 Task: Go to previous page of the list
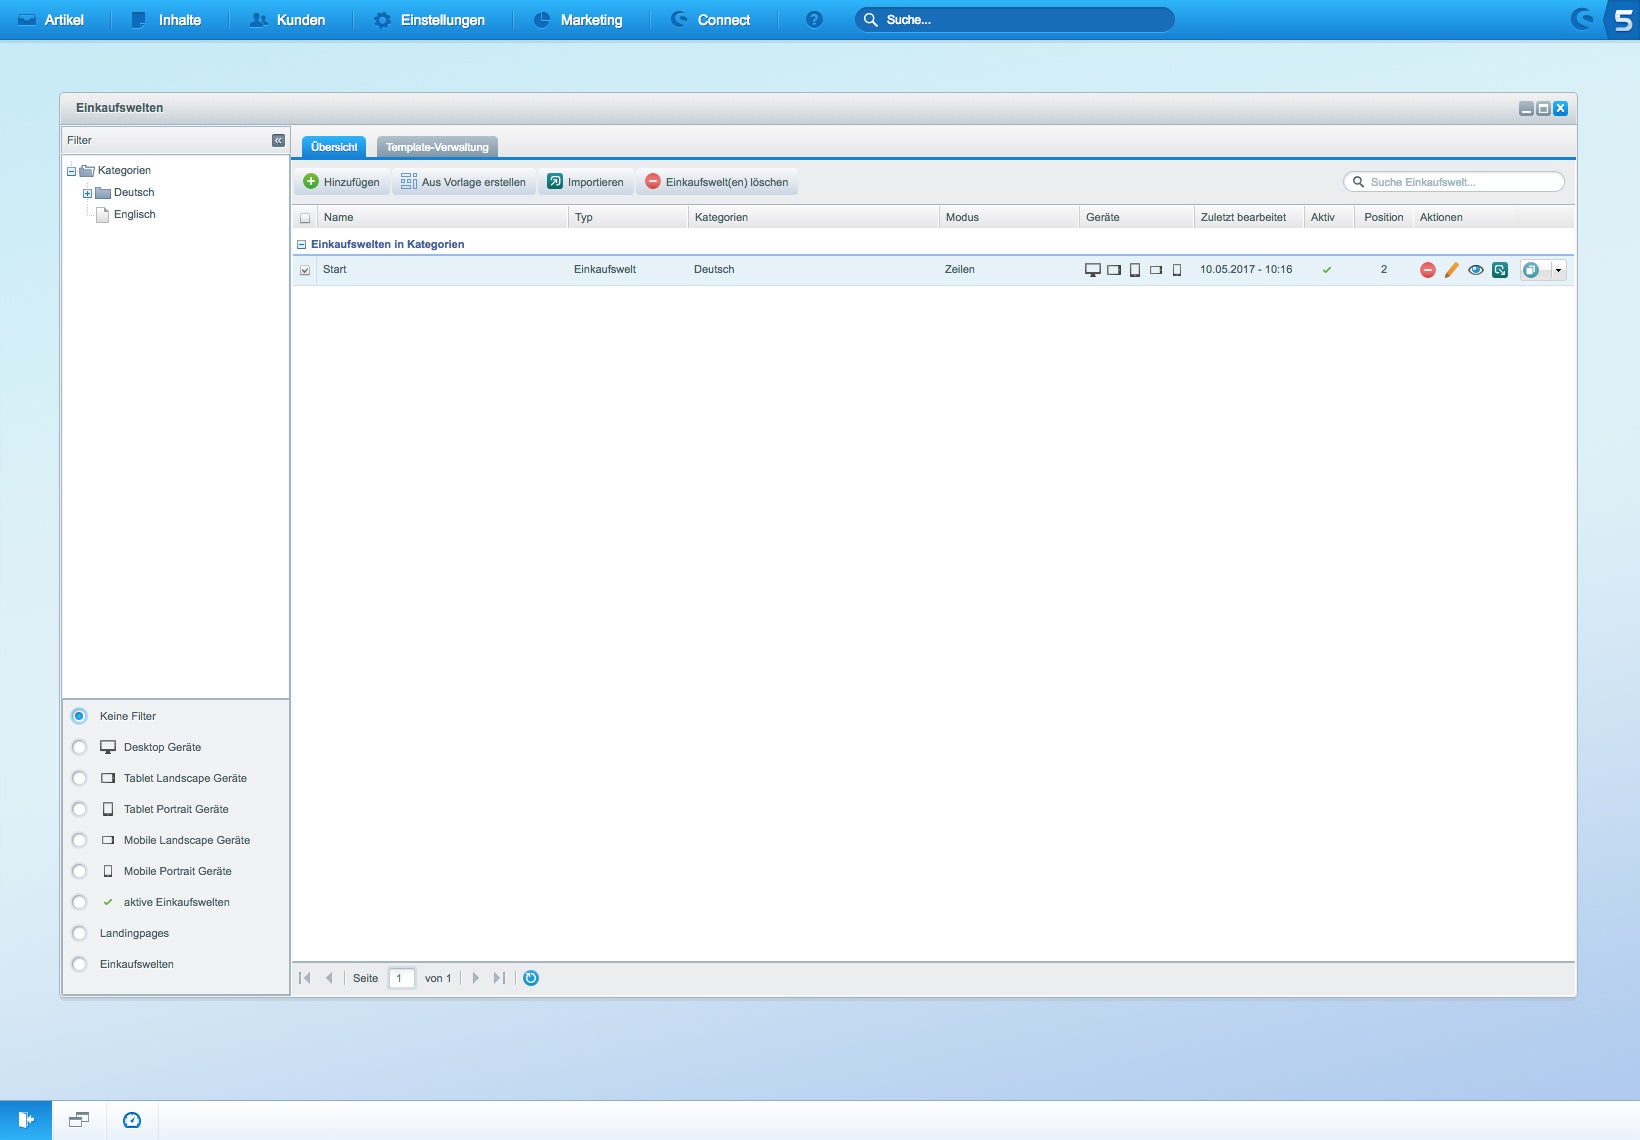(329, 978)
